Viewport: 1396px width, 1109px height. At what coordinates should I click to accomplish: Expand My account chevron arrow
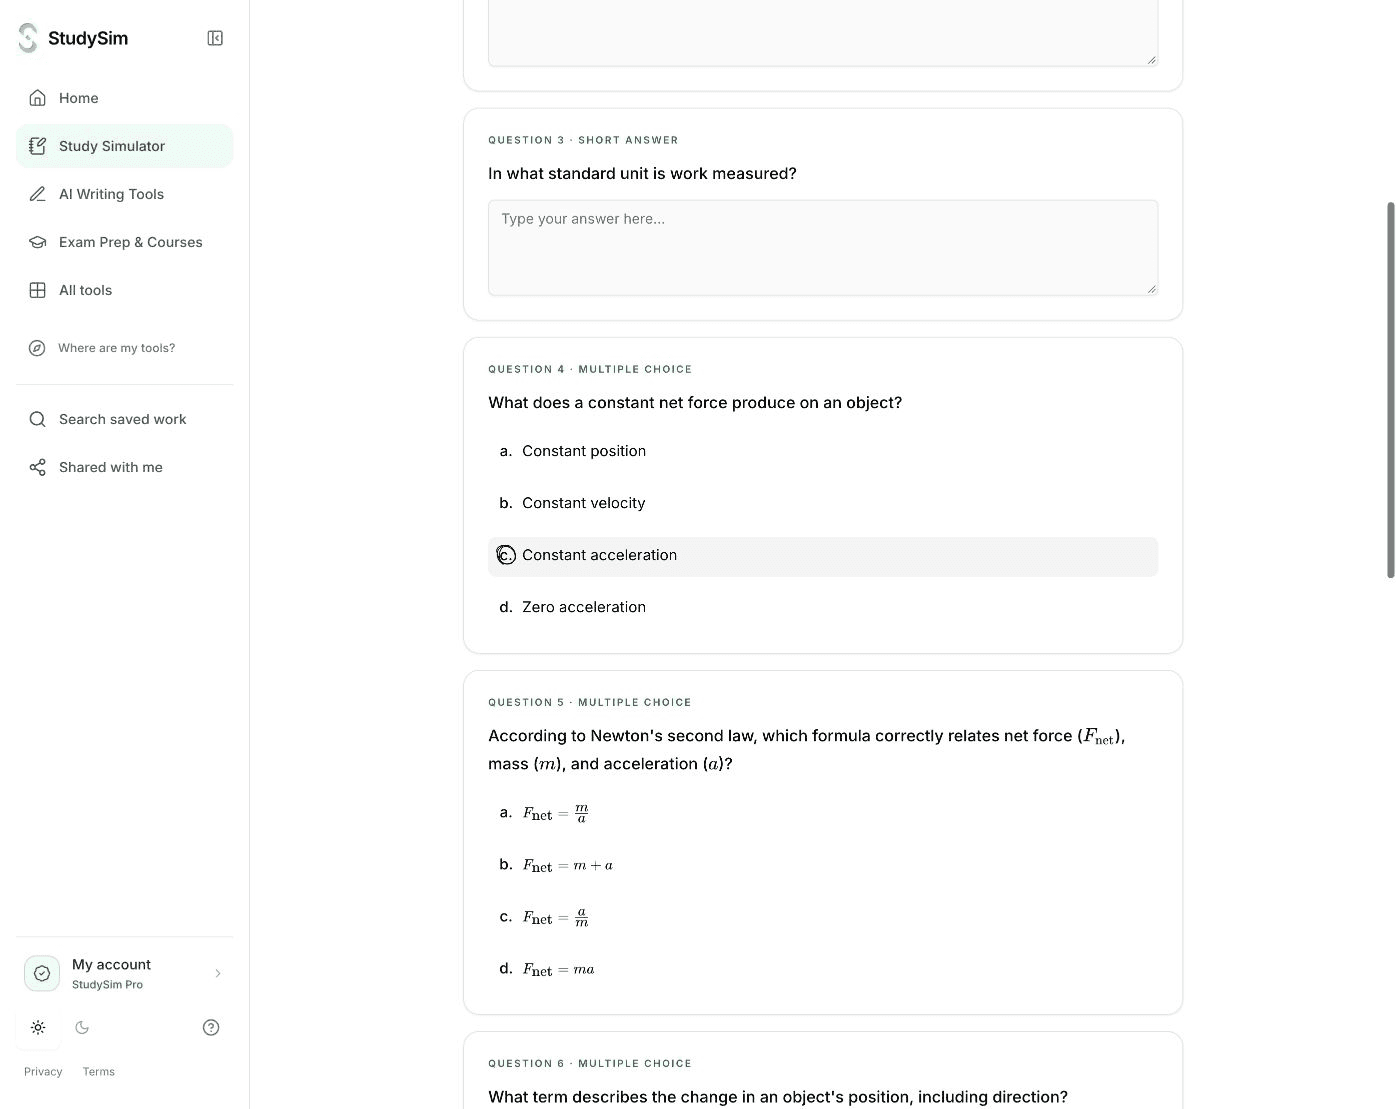[x=218, y=973]
